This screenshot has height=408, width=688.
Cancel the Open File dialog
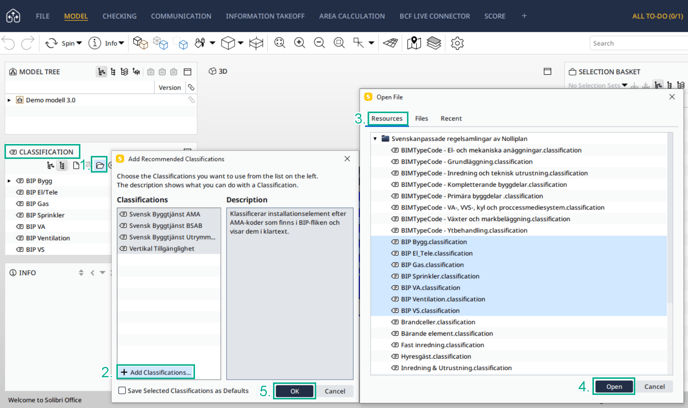(x=654, y=387)
